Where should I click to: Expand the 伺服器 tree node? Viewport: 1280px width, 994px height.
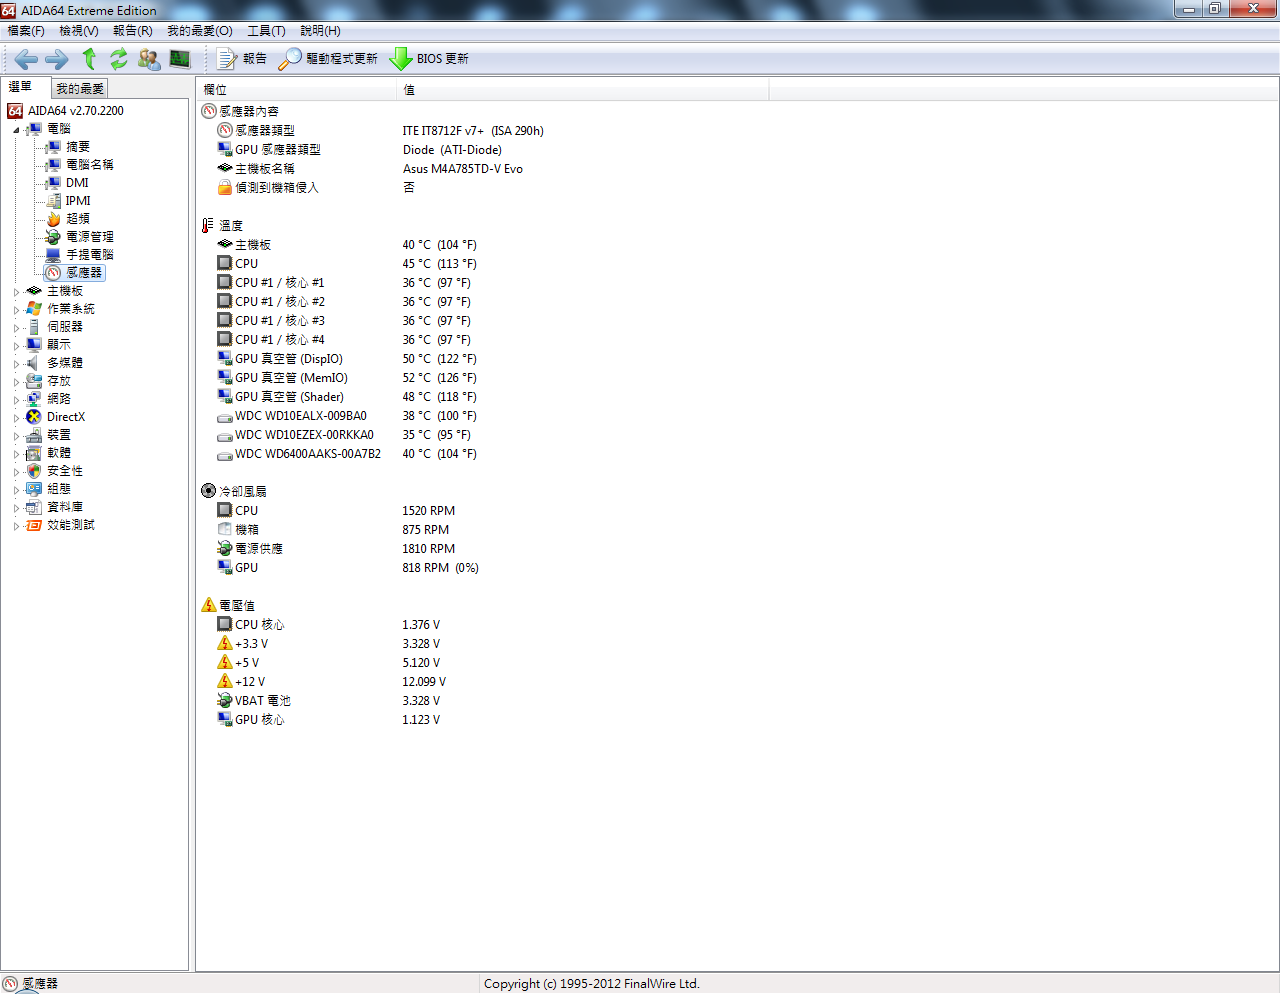click(x=16, y=328)
